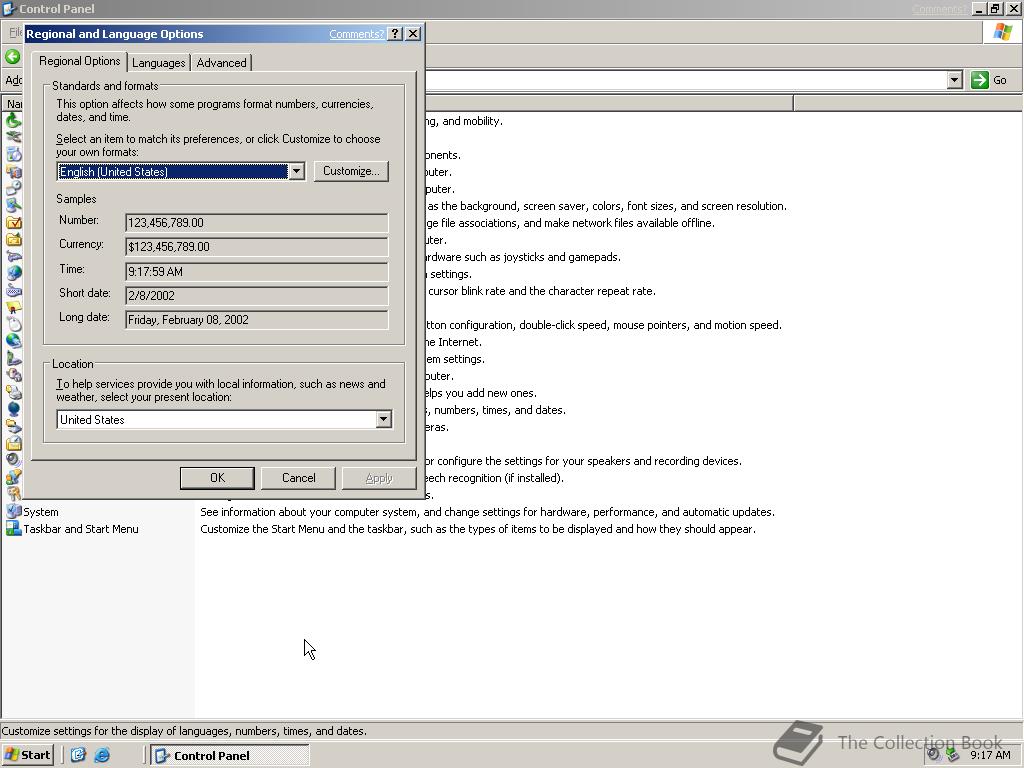Open the Accessibility Options icon in Control Panel
Viewport: 1024px width, 768px height.
(13, 120)
